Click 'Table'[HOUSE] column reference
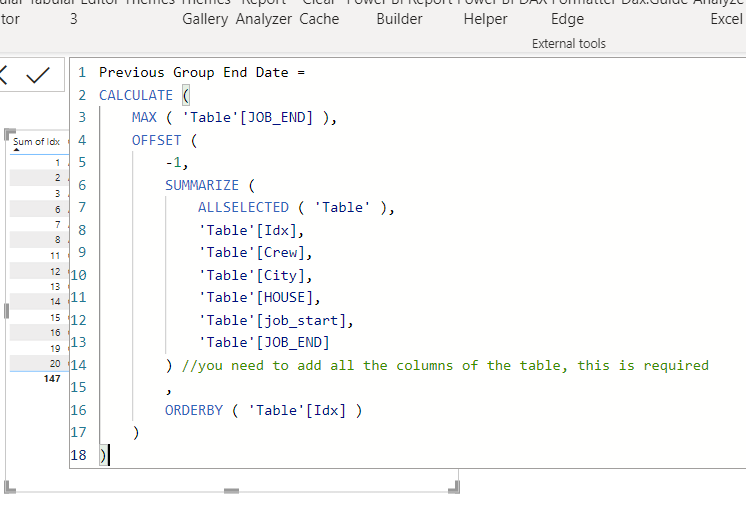 point(255,298)
